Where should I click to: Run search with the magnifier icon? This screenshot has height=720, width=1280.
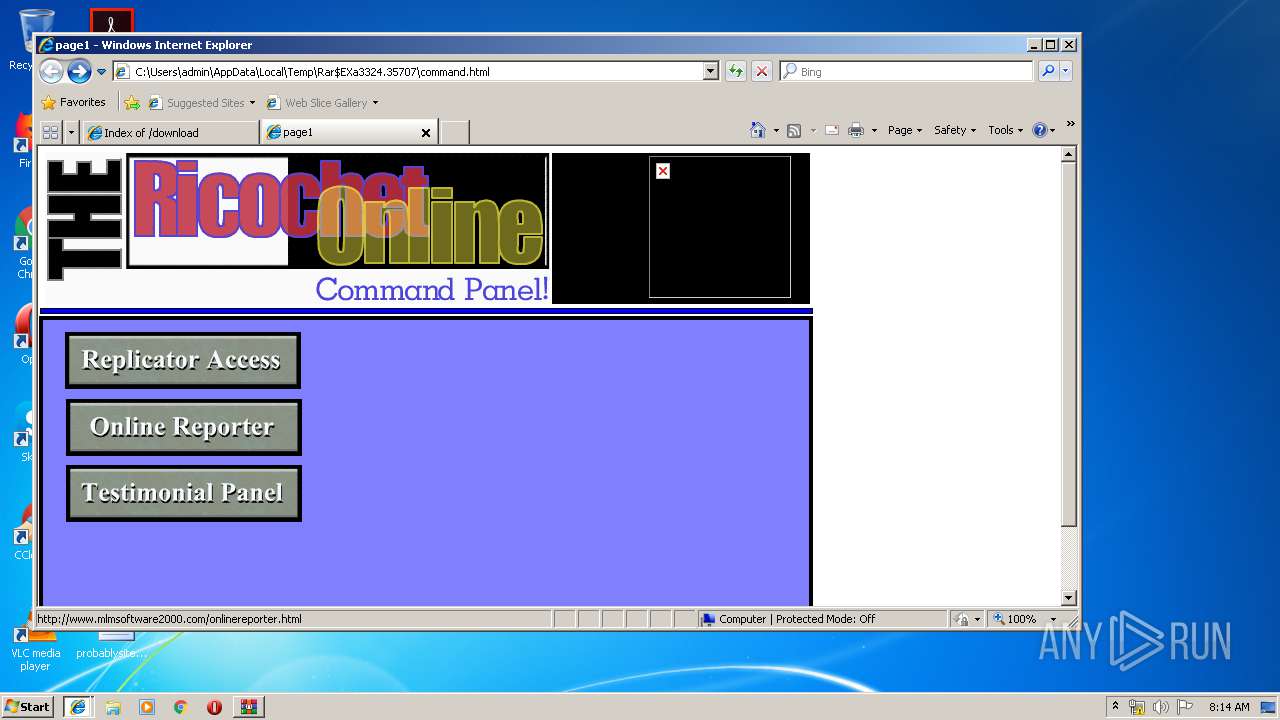coord(1047,71)
